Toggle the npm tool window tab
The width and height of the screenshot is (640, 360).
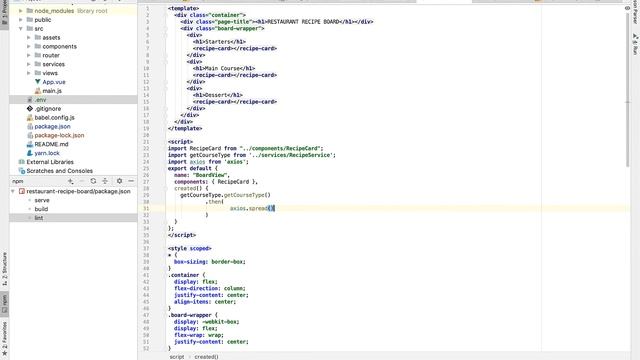pos(4,304)
